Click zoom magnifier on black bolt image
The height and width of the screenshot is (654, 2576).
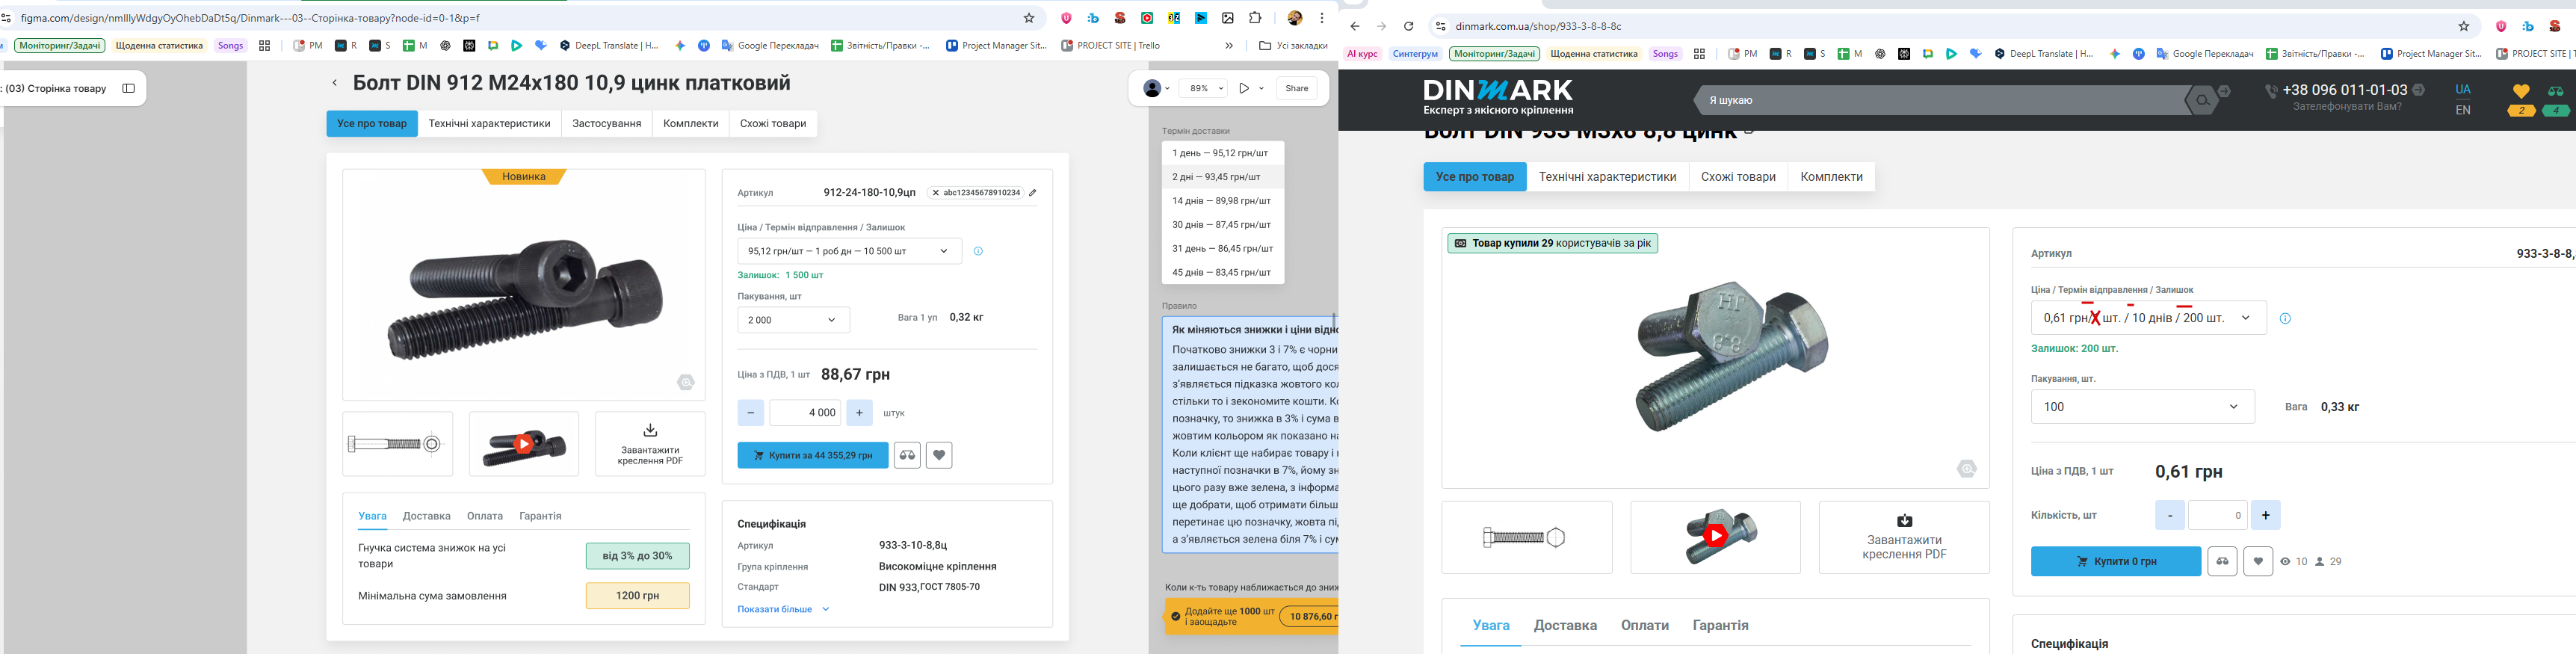685,382
